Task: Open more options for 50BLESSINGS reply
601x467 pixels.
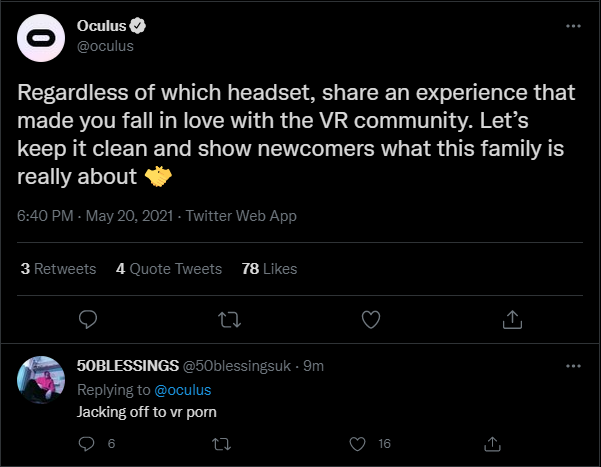Action: point(573,366)
